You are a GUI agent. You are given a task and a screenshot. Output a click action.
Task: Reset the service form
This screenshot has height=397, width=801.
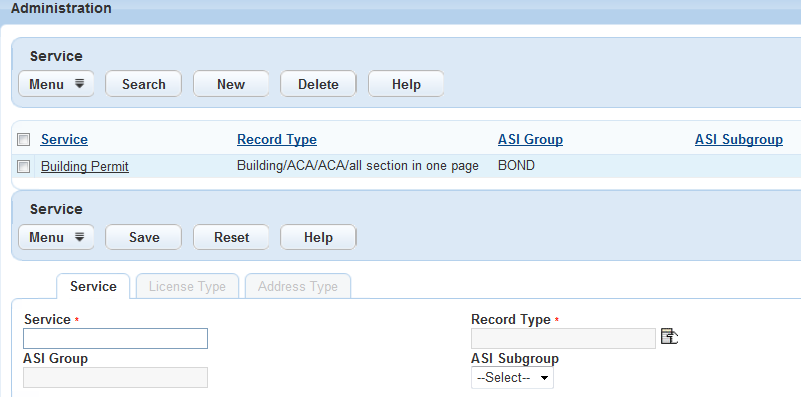click(x=231, y=237)
